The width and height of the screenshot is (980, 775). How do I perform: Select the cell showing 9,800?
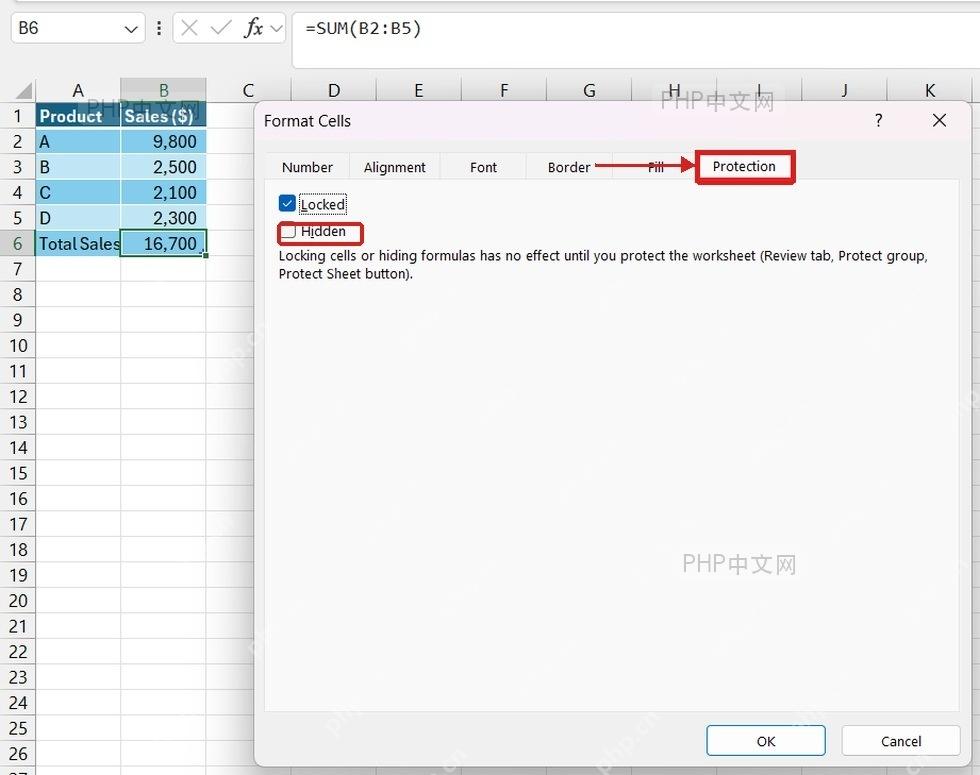pyautogui.click(x=163, y=141)
